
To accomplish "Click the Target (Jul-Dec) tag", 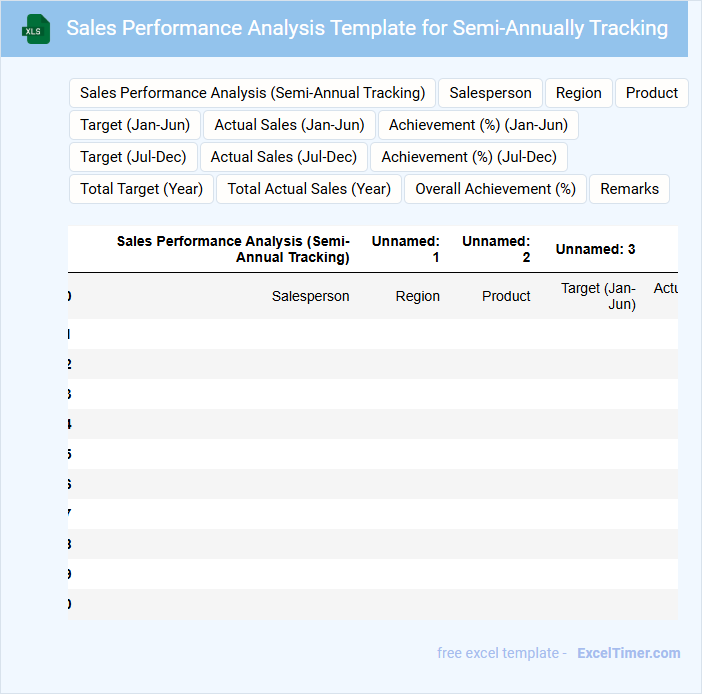I will click(133, 157).
